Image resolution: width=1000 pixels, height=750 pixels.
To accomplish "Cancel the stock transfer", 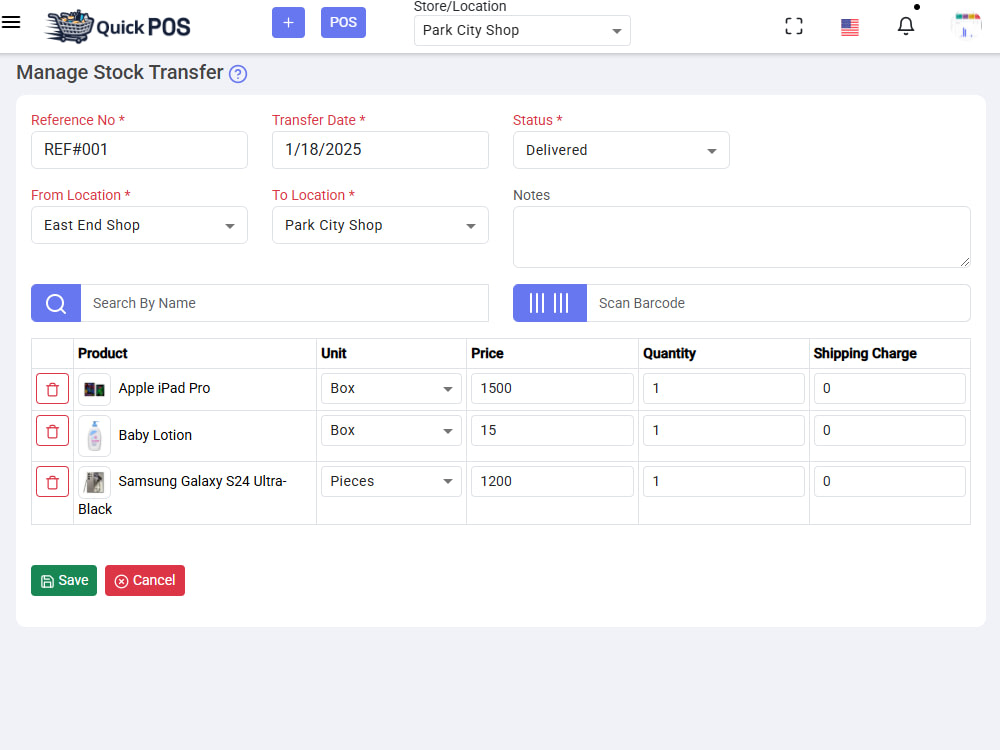I will tap(145, 580).
